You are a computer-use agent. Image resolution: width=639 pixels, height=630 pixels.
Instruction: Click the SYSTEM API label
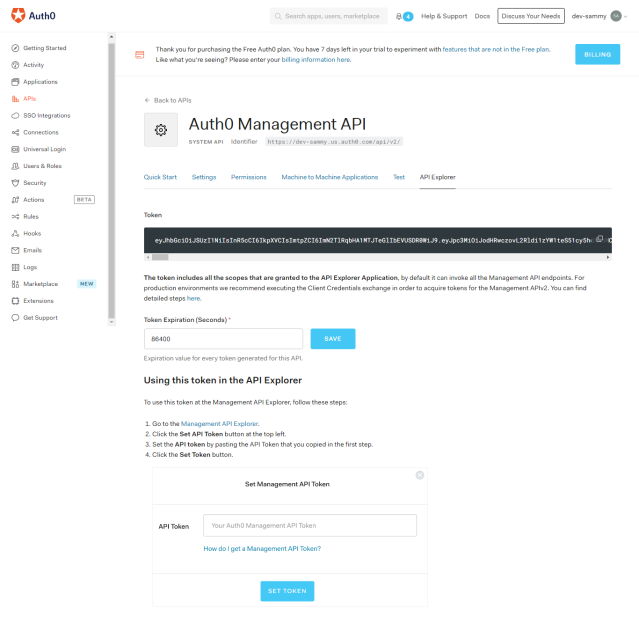(x=206, y=142)
